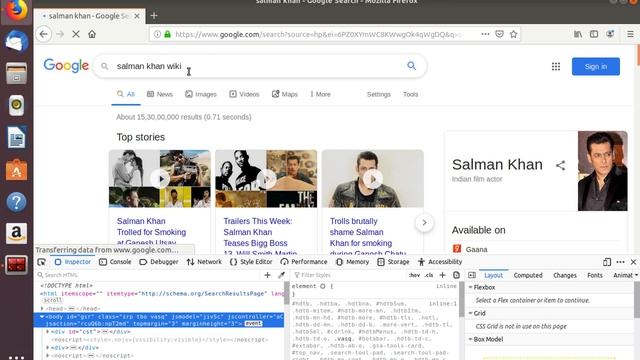Screen dimensions: 640x360
Task: Show more inspector sidebar tabs dropdown
Action: [636, 275]
